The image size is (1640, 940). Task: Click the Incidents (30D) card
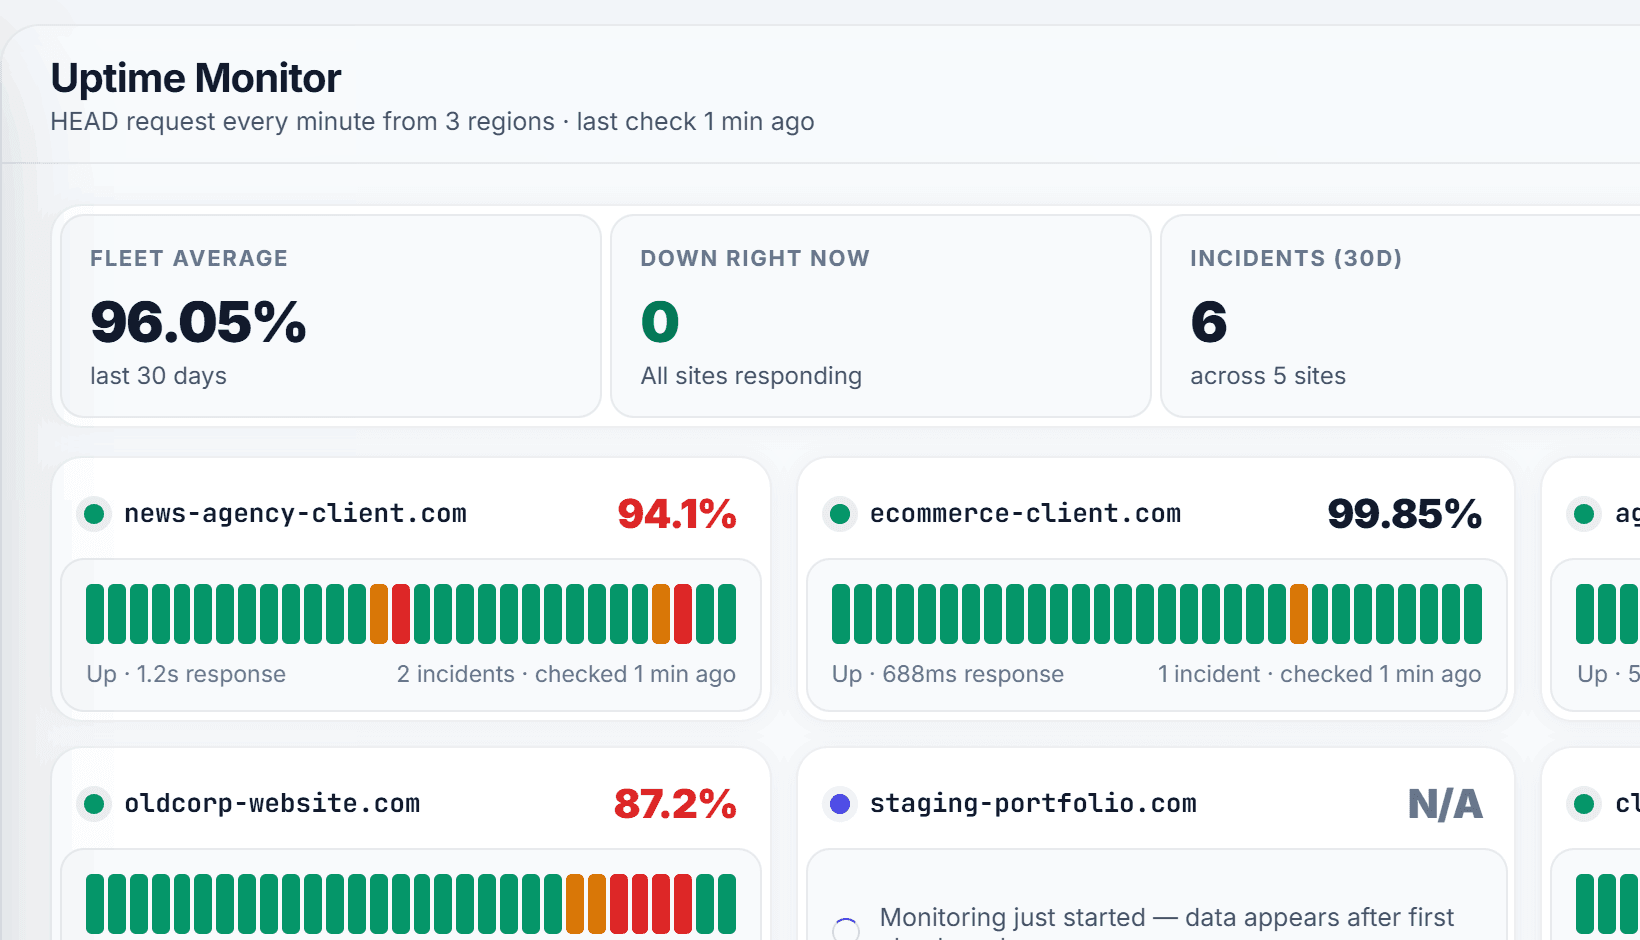point(1400,316)
